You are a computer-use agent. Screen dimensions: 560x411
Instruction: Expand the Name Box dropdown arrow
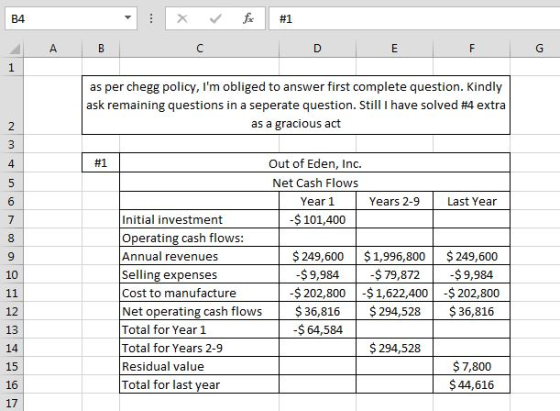click(x=128, y=17)
